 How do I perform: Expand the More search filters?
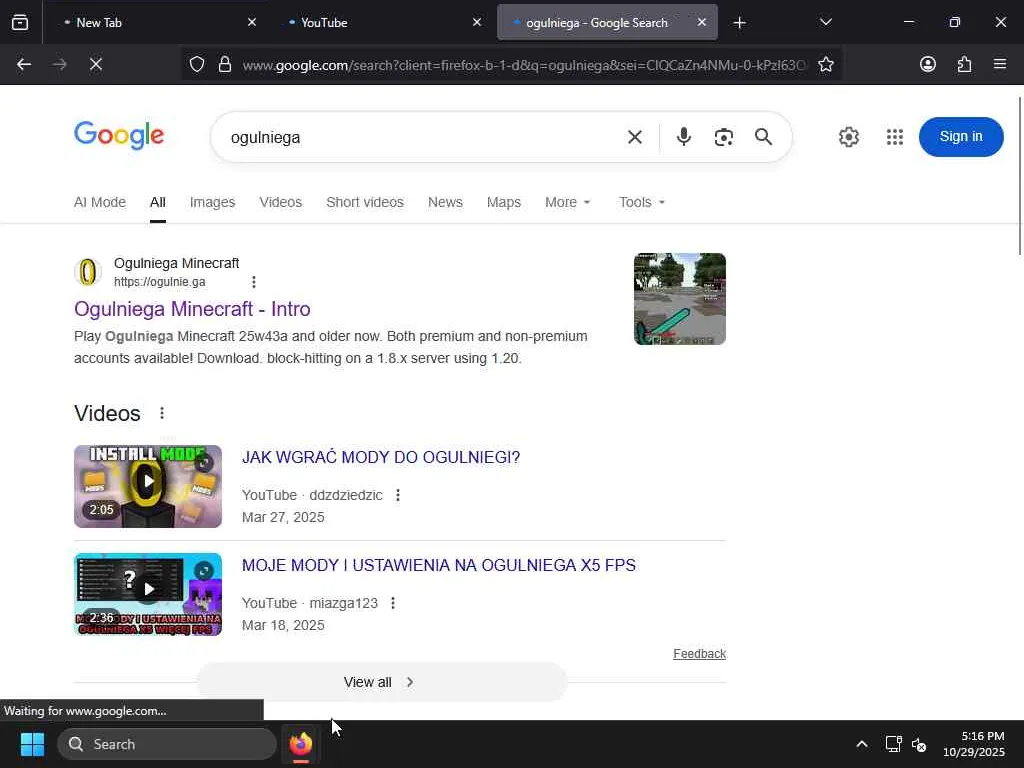pos(568,202)
